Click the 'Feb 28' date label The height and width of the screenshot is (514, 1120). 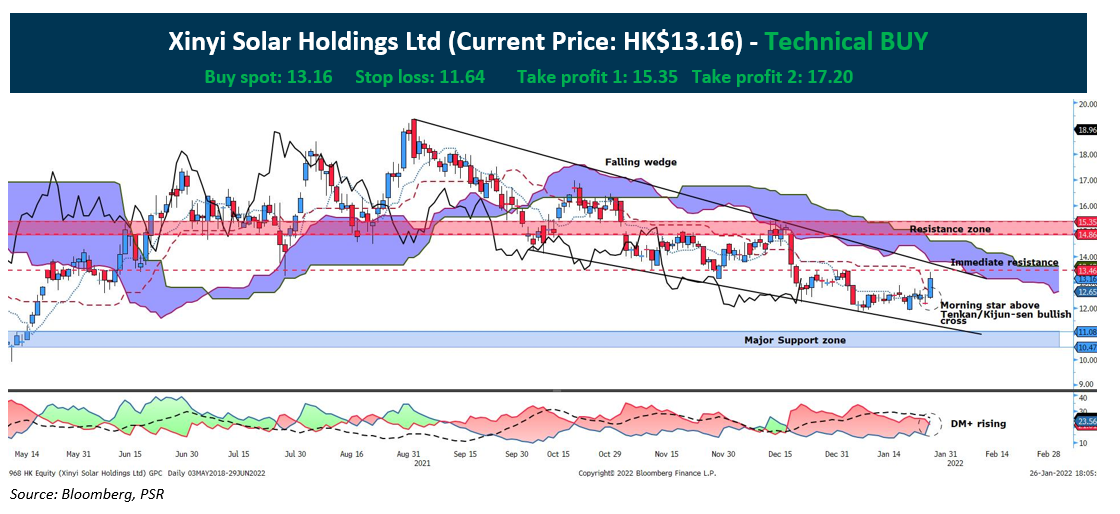[x=1049, y=454]
